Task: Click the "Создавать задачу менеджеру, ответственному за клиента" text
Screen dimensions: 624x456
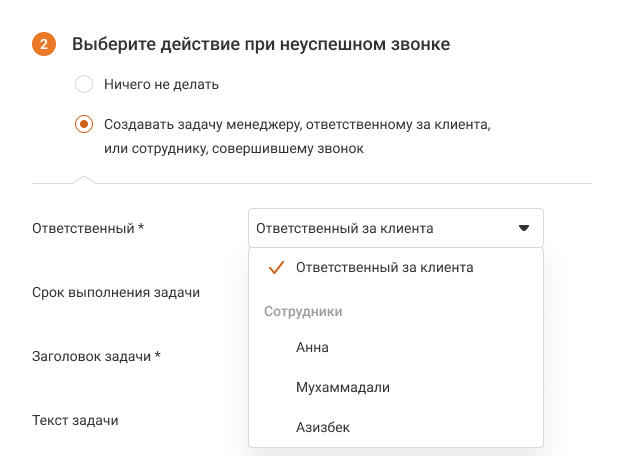Action: [x=295, y=125]
